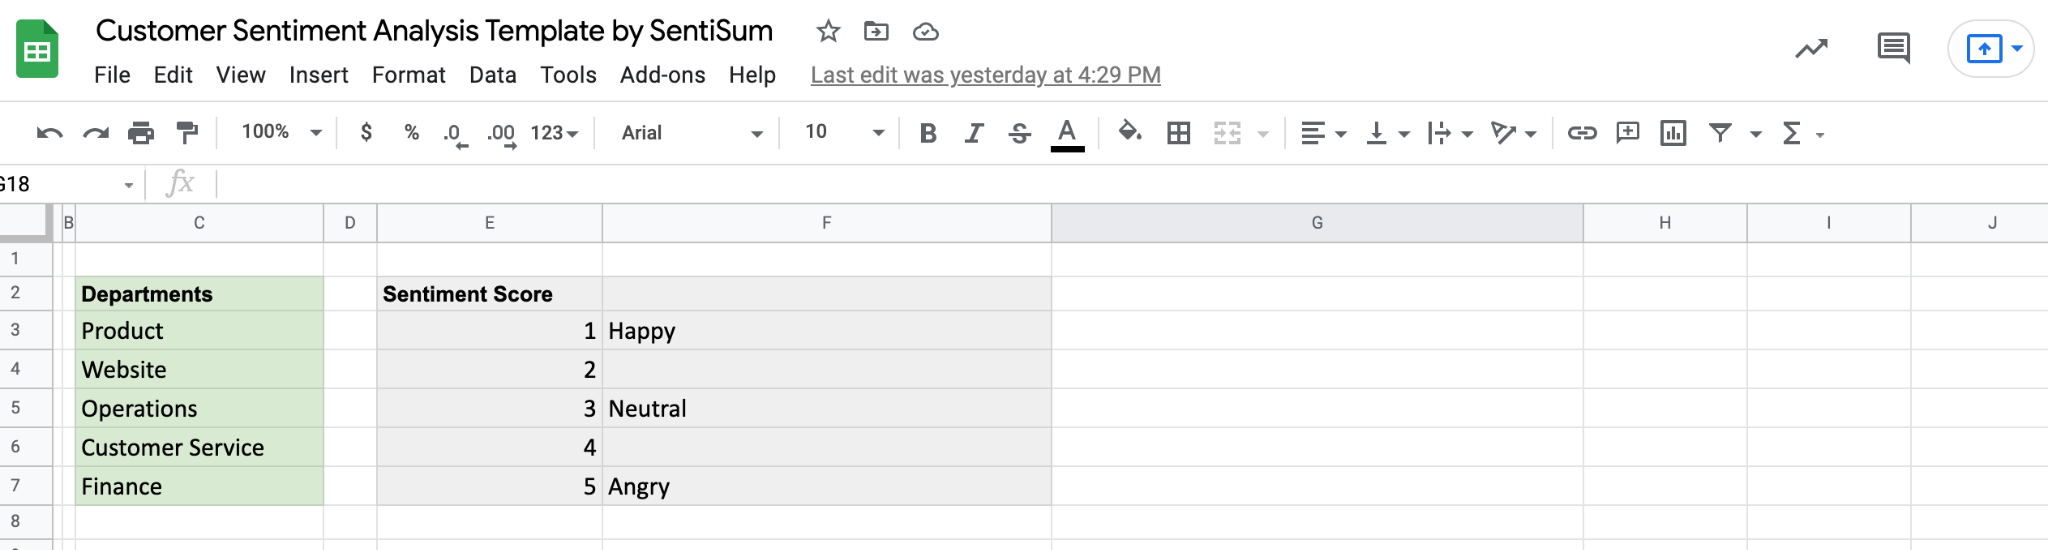2048x550 pixels.
Task: Toggle italic text style
Action: click(974, 133)
